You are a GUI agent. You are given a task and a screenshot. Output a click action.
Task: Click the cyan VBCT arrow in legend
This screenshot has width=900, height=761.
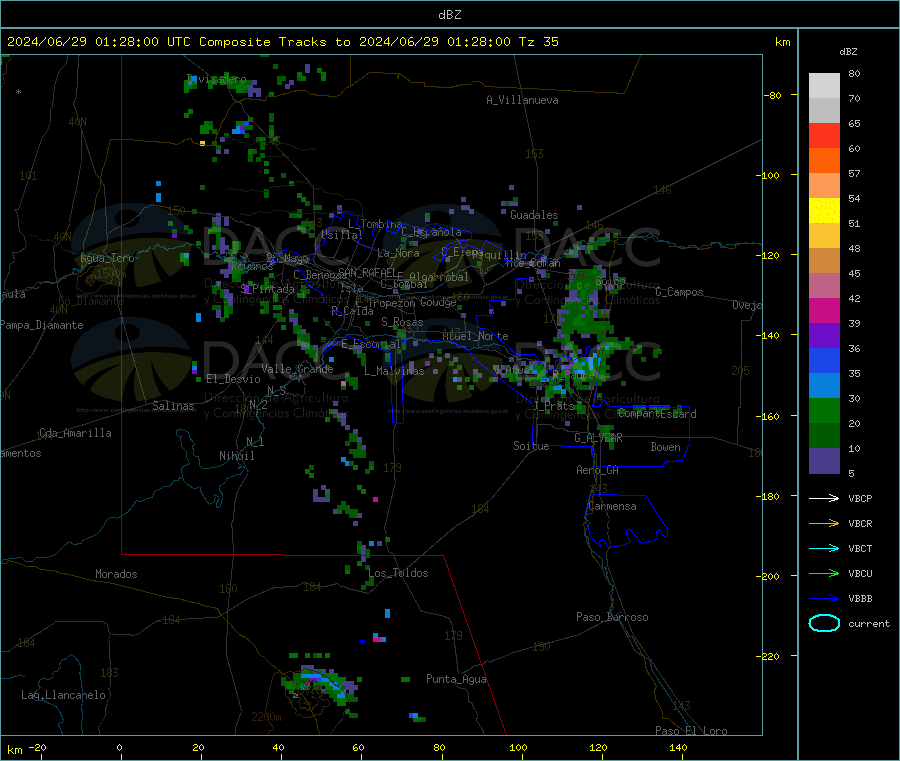[x=824, y=548]
